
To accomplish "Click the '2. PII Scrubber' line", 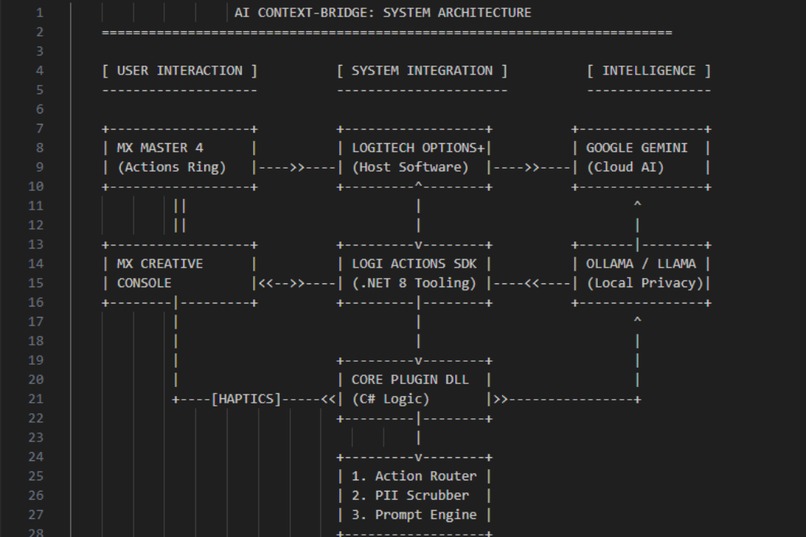I will pos(410,495).
